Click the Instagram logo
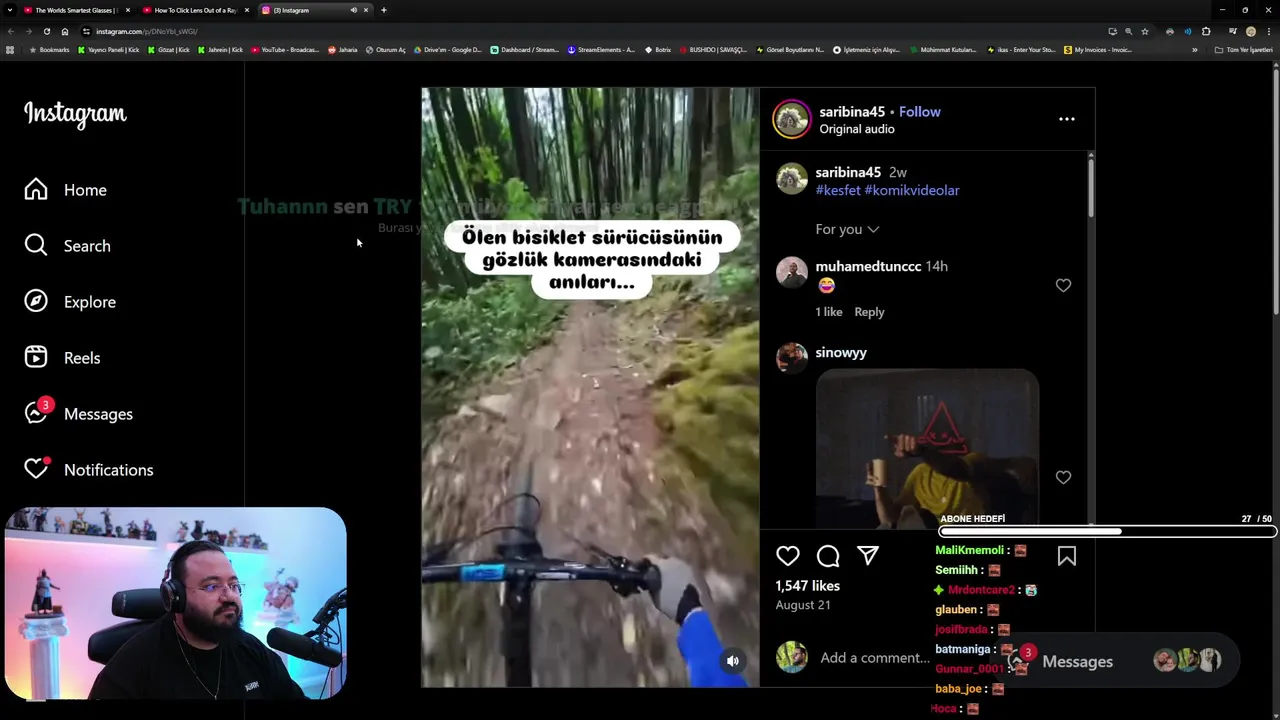The height and width of the screenshot is (720, 1280). click(75, 114)
